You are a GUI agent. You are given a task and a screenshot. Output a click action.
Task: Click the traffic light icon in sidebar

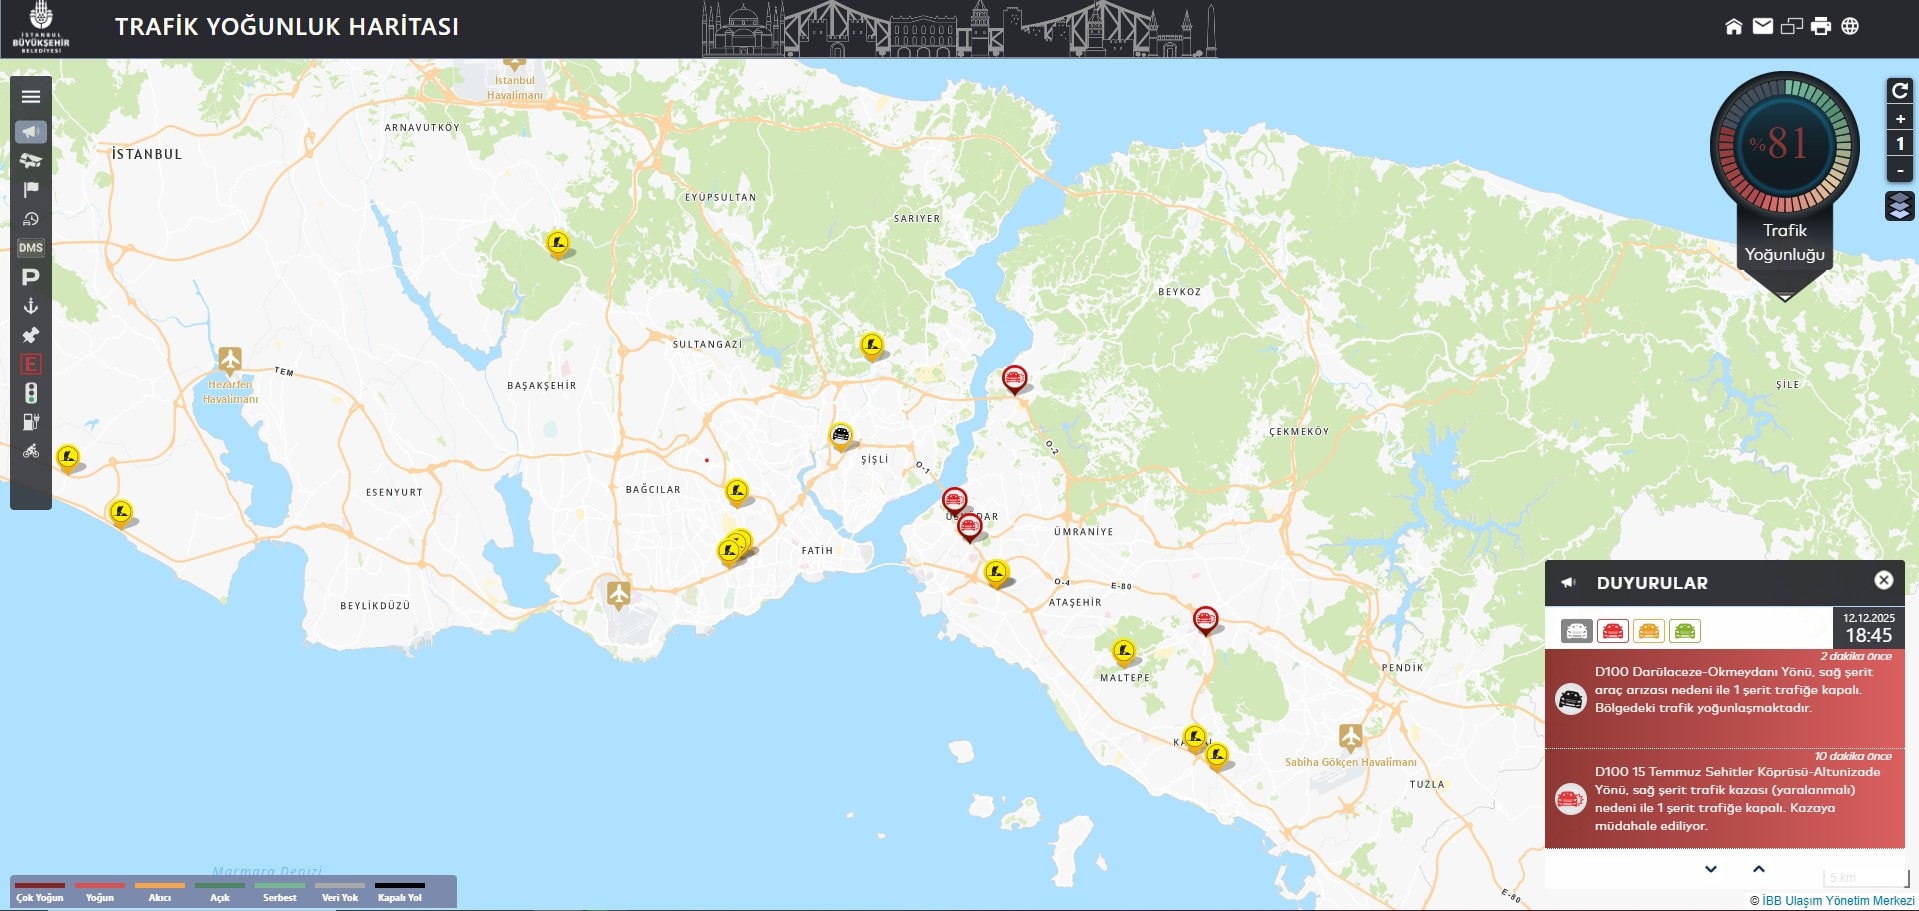click(x=31, y=393)
